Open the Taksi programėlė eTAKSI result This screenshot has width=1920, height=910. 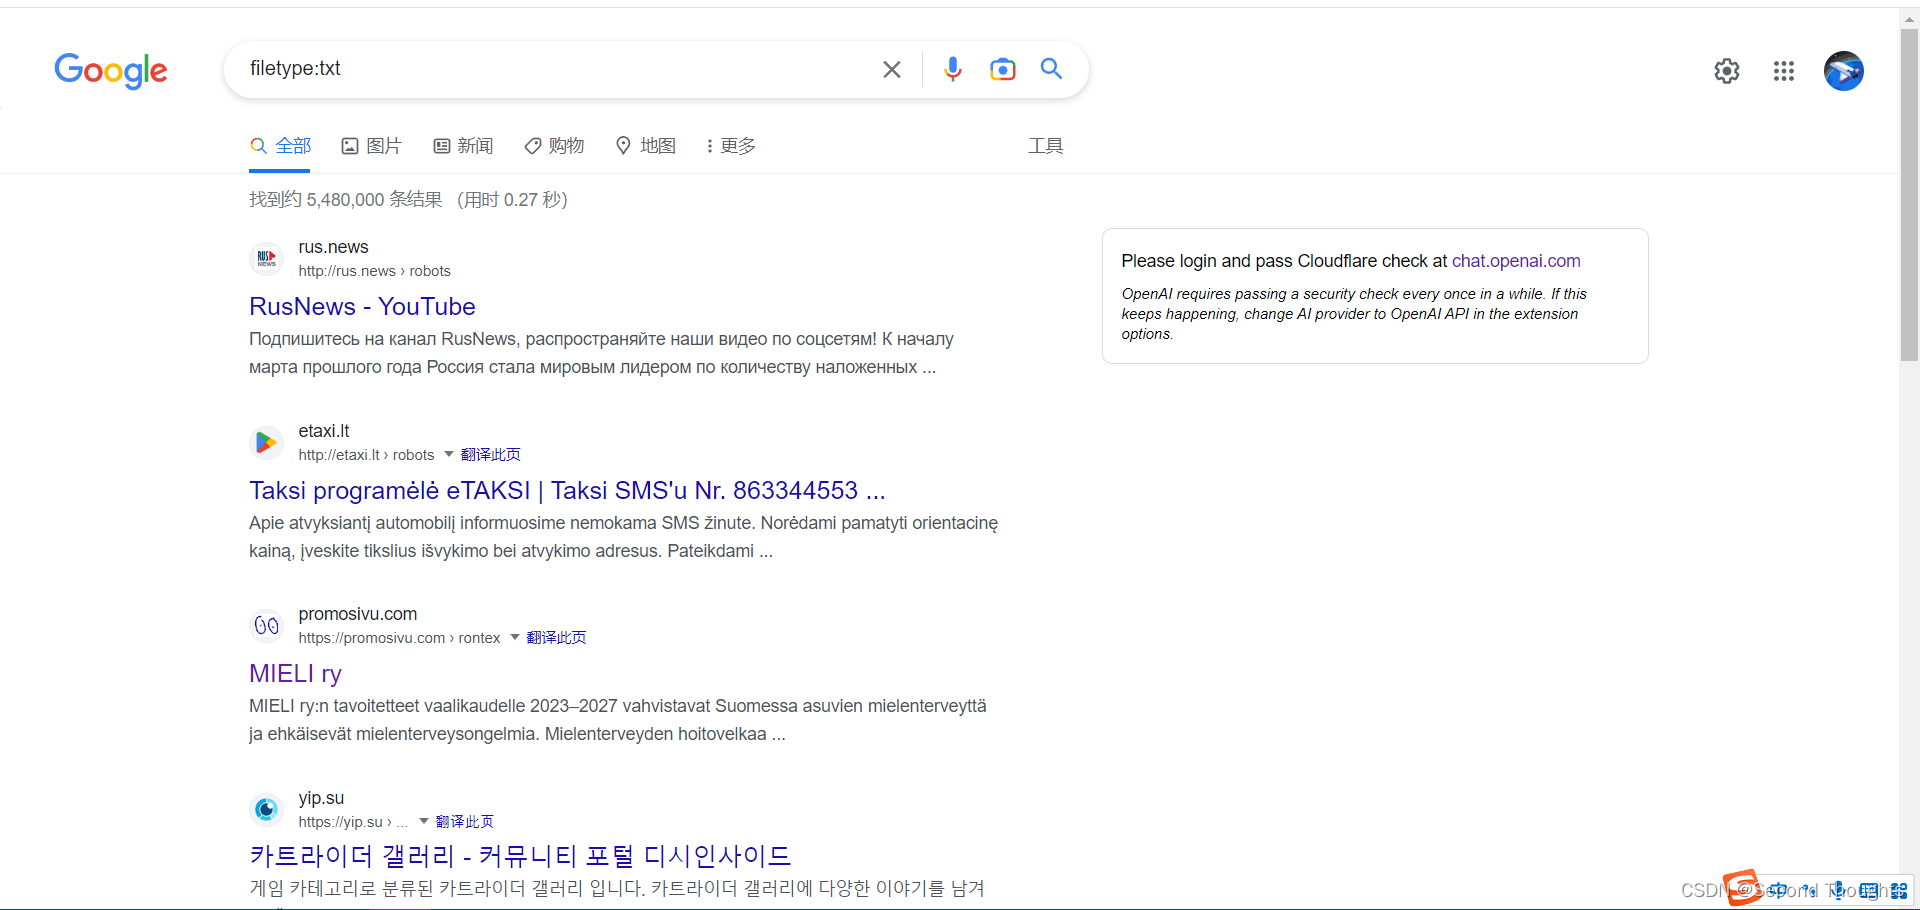pos(567,490)
